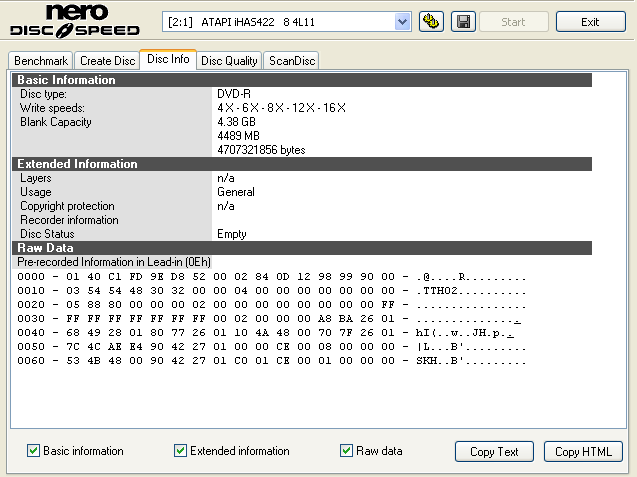Click the Layers label
637x477 pixels.
[x=36, y=178]
